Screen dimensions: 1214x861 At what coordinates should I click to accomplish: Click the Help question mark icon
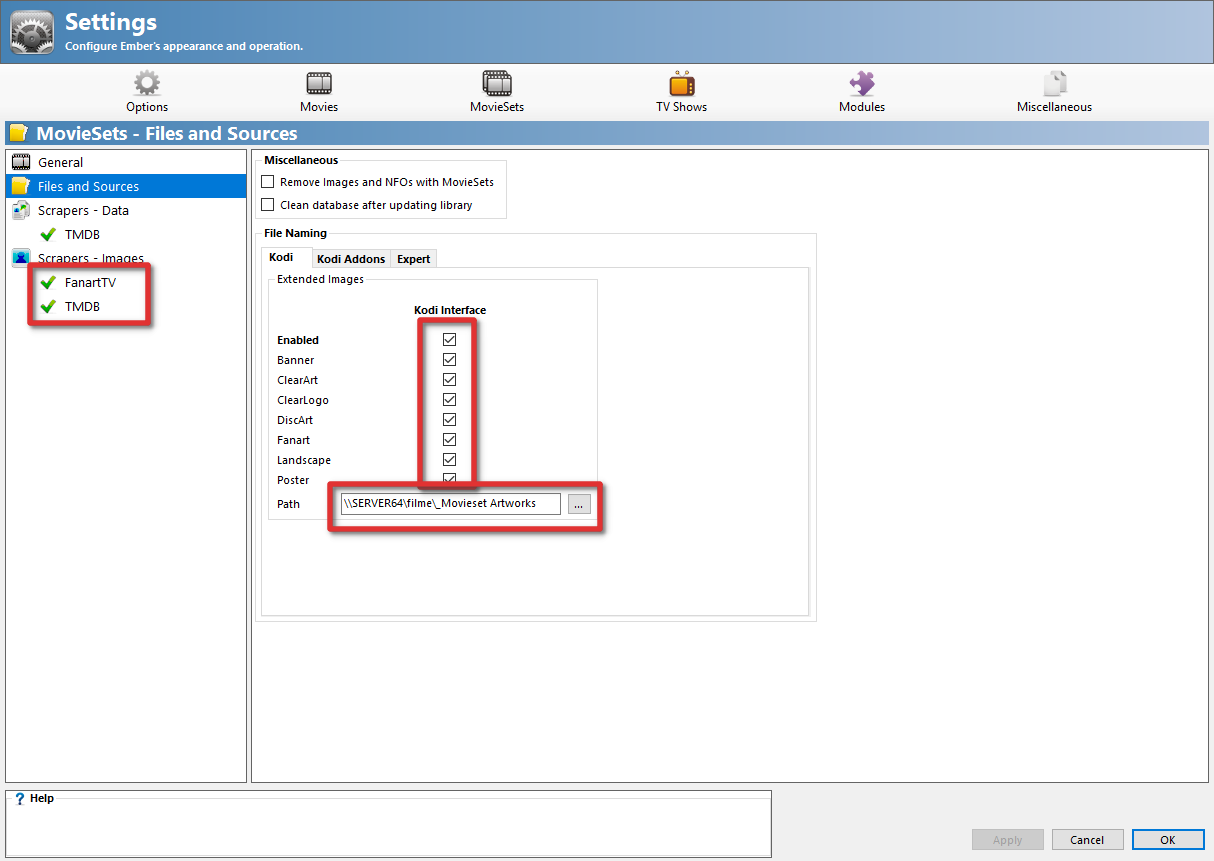point(19,799)
